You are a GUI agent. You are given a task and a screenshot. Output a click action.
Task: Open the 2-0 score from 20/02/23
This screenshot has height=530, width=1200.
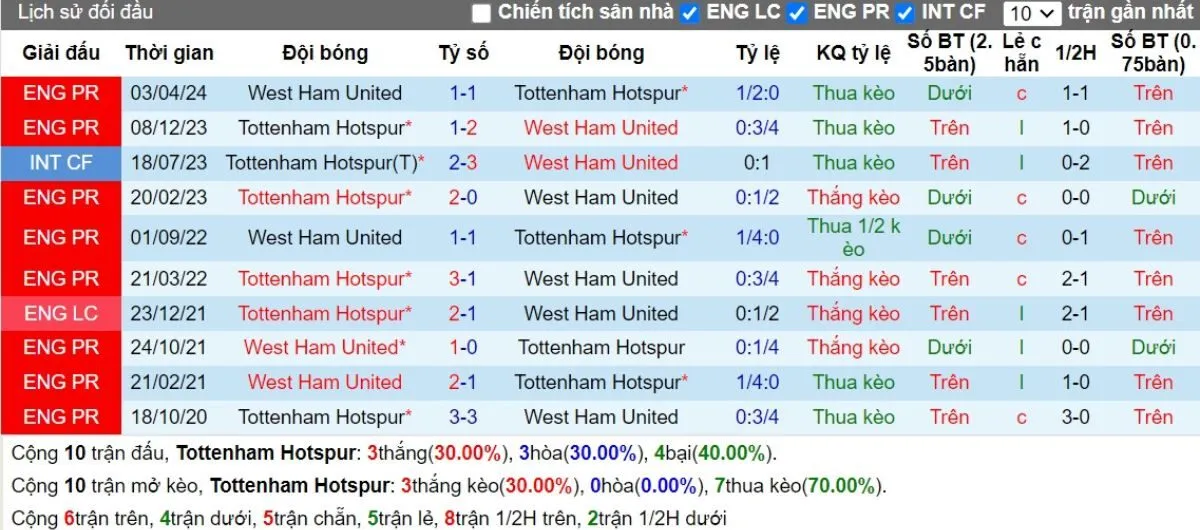tap(463, 198)
